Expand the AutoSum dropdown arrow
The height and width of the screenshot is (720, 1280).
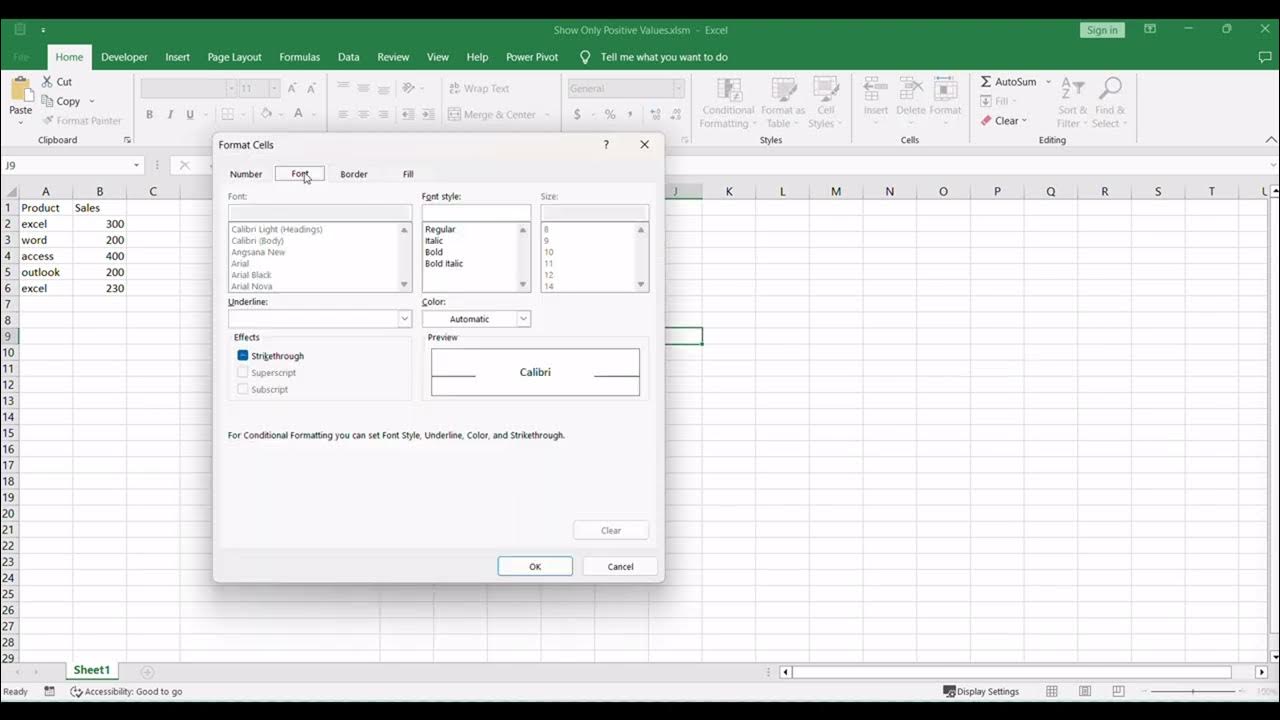coord(1048,82)
